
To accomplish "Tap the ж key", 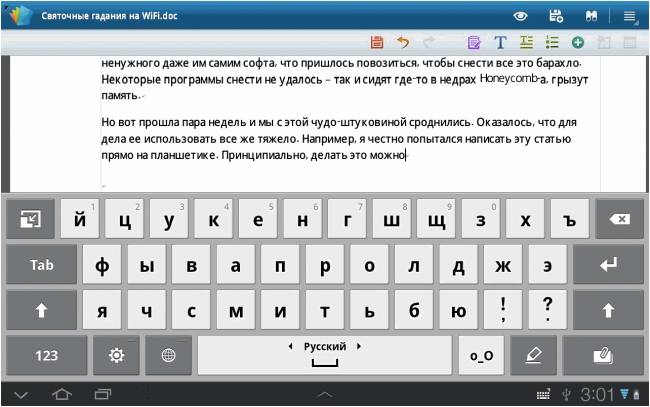I will pyautogui.click(x=503, y=264).
